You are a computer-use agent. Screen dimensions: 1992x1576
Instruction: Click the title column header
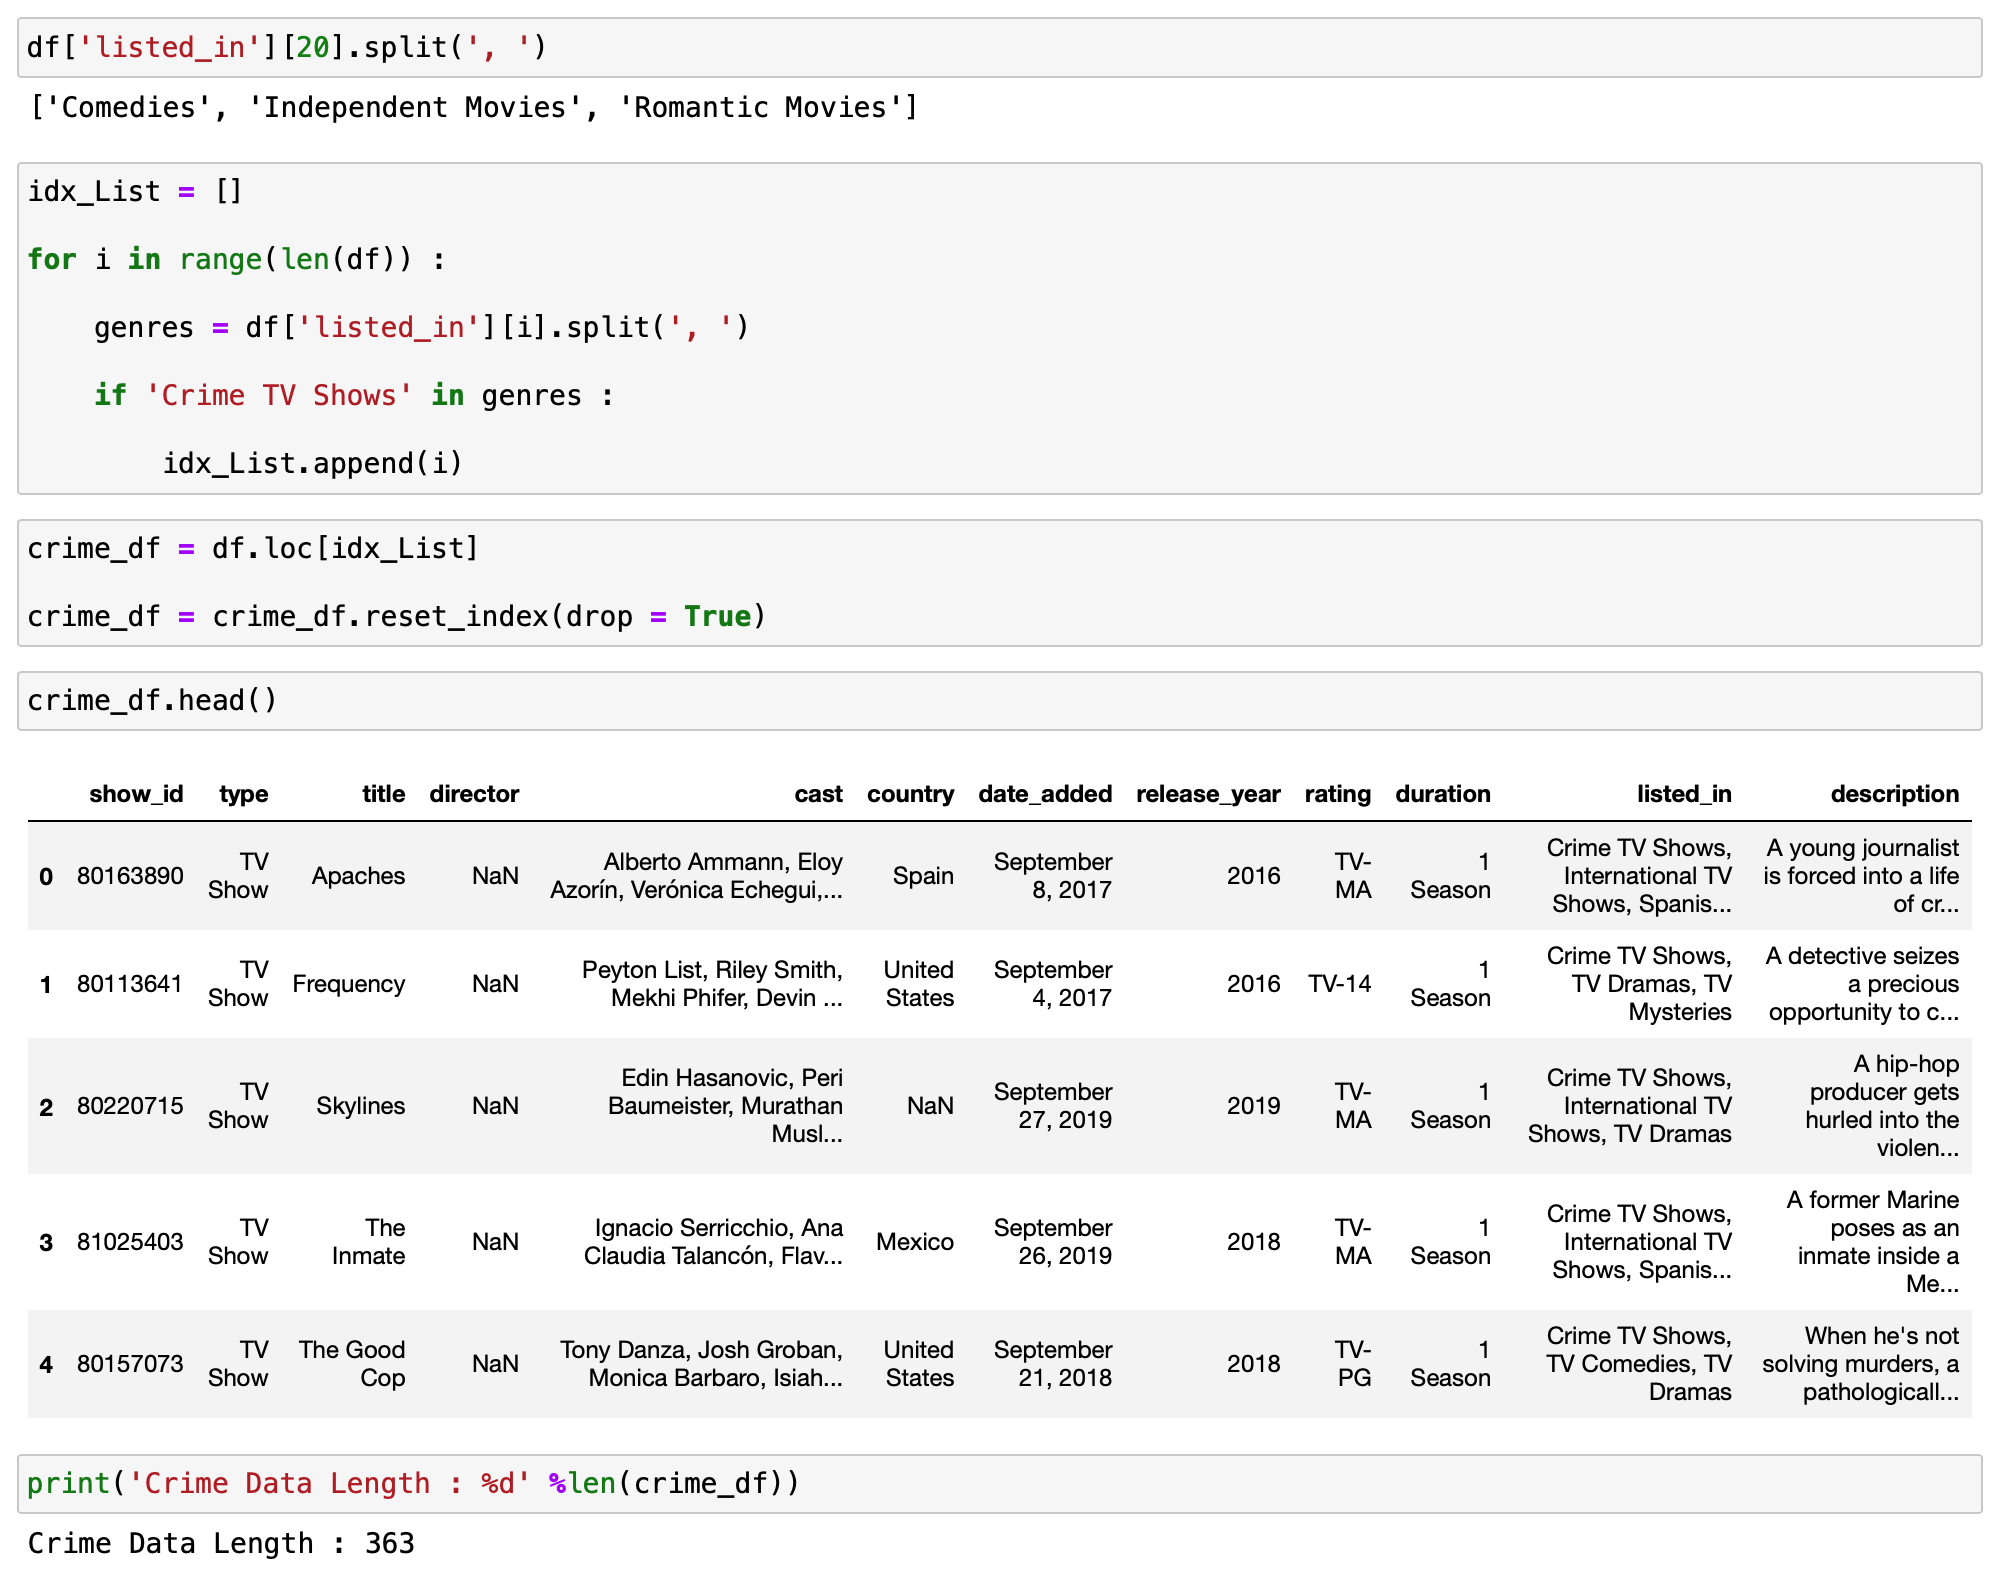pyautogui.click(x=383, y=794)
